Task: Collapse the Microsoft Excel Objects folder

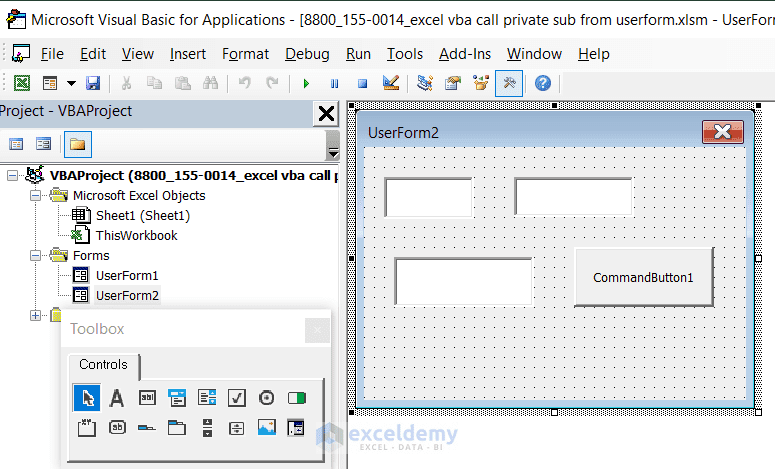Action: coord(35,196)
